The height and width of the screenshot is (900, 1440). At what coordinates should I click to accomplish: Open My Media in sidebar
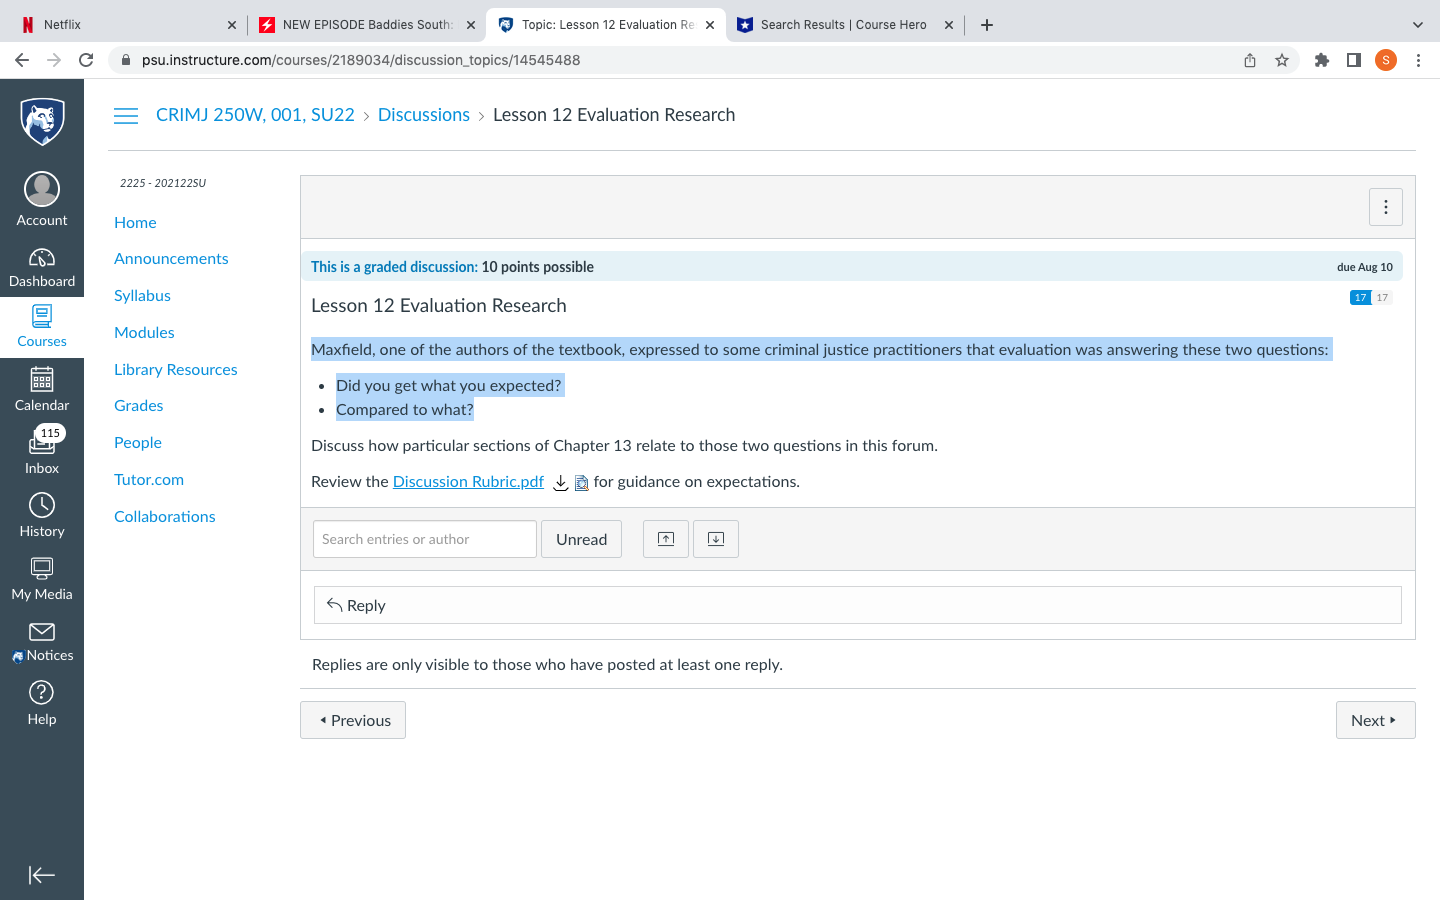[42, 578]
